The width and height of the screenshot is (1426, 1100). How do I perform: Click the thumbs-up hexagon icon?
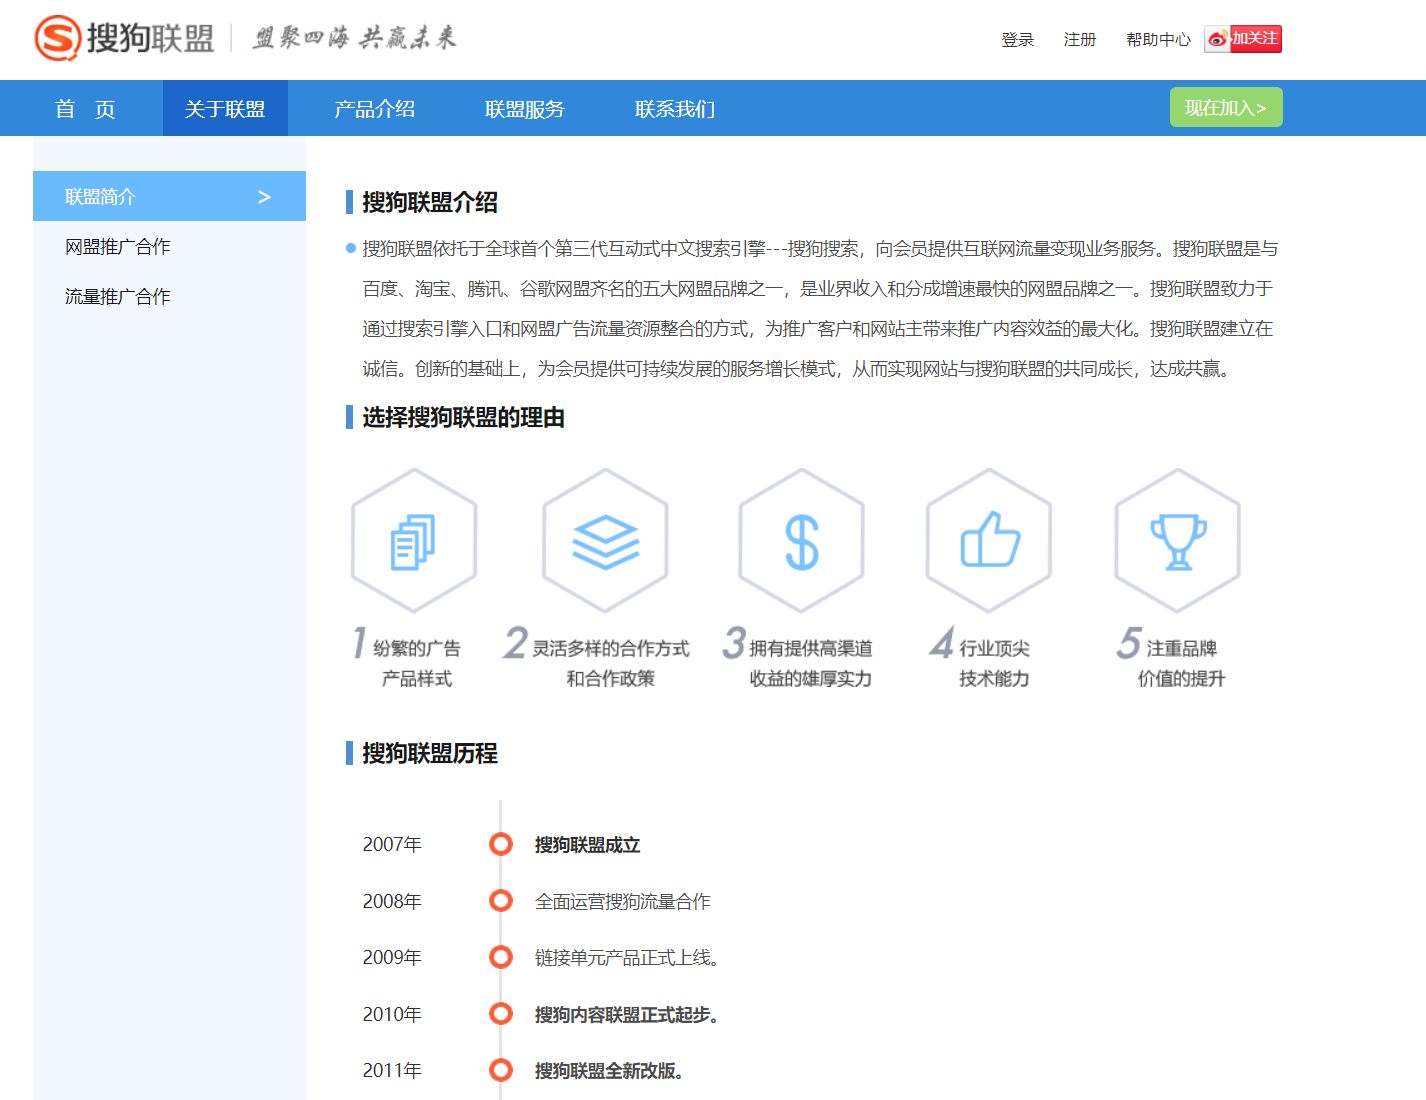[989, 541]
